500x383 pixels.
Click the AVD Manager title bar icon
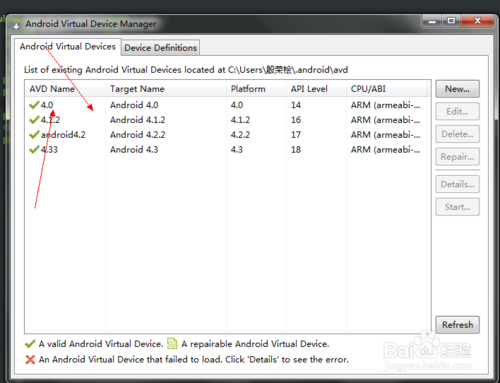[16, 24]
